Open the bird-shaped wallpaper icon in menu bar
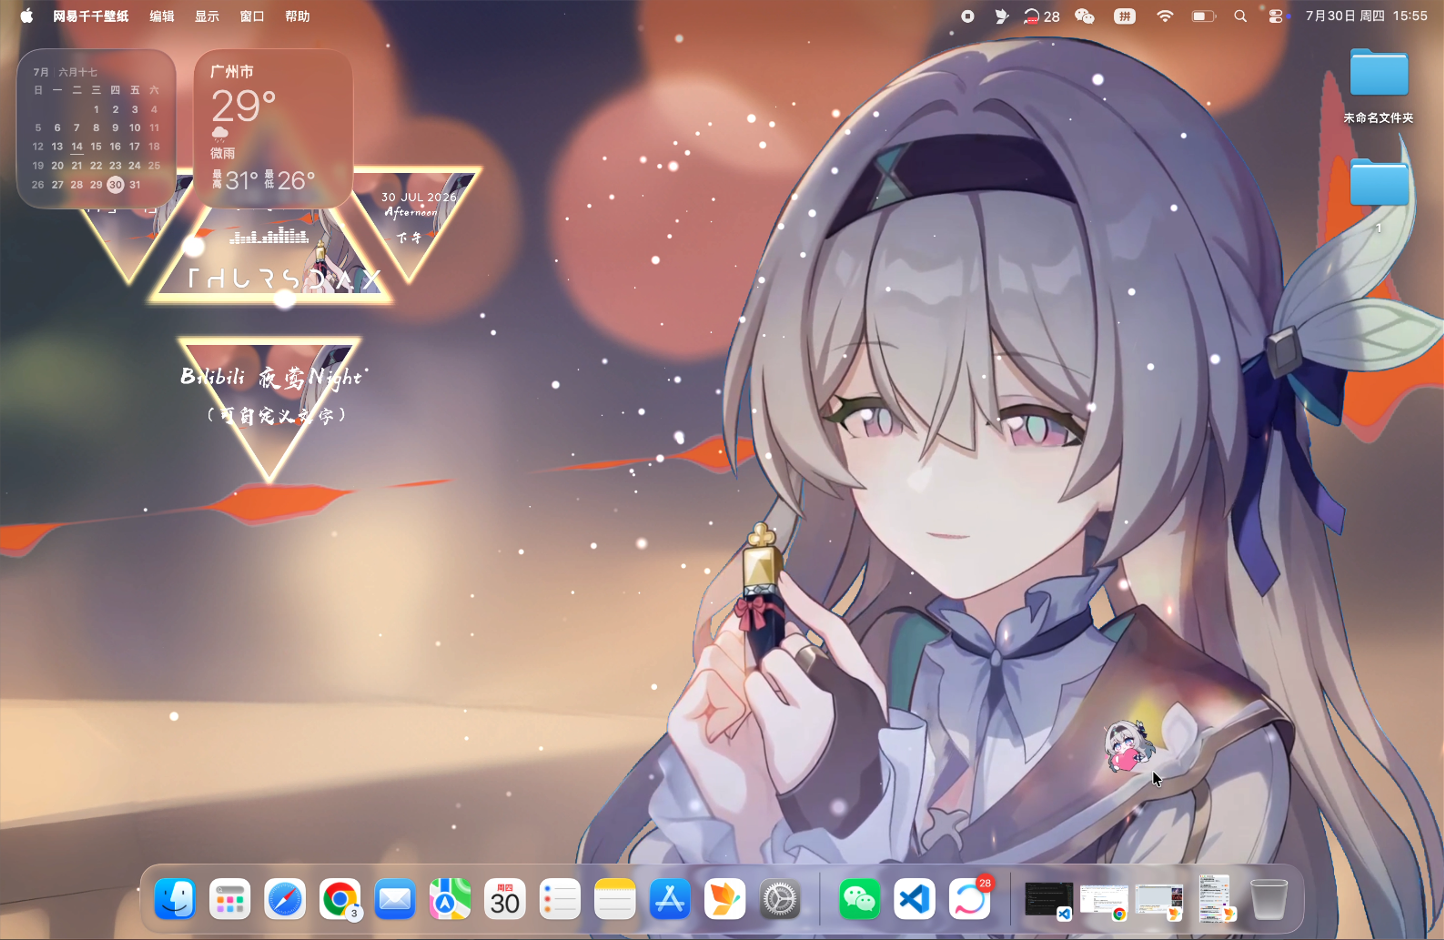Screen dimensions: 1444x940 coord(1001,16)
